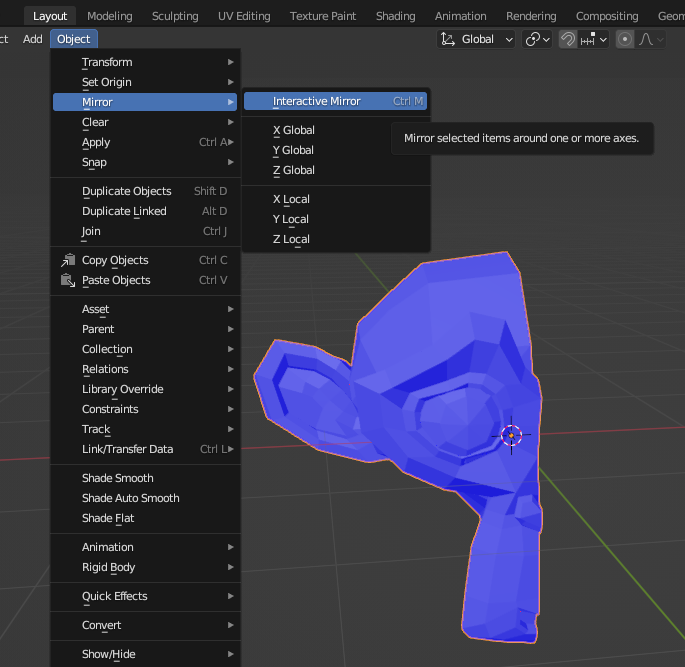The image size is (685, 667).
Task: Select Duplicate Objects
Action: (145, 191)
